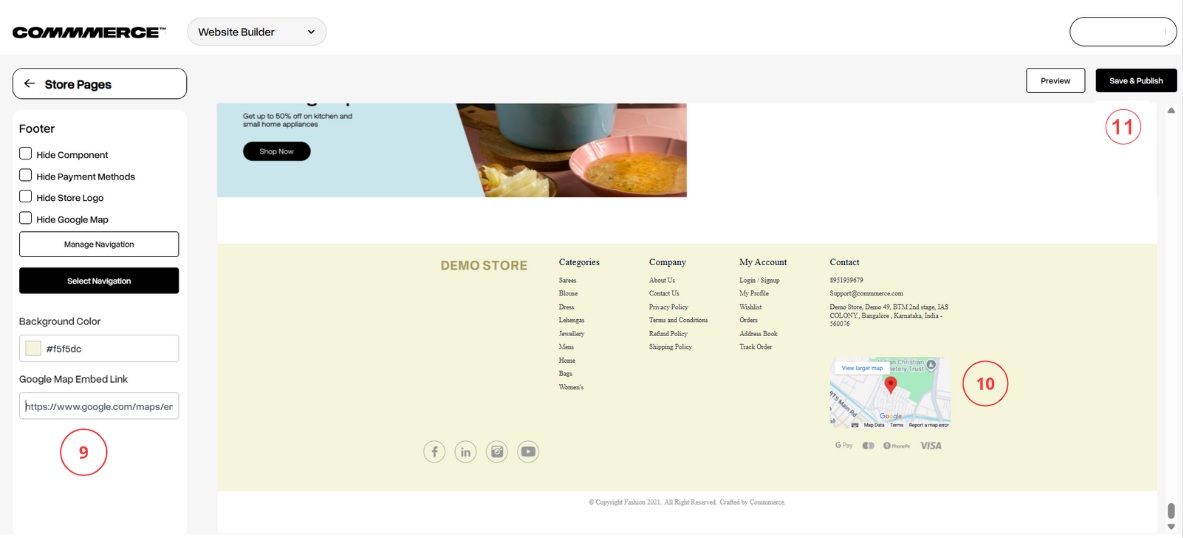Click the red map pin marker
The image size is (1183, 538).
[x=891, y=385]
